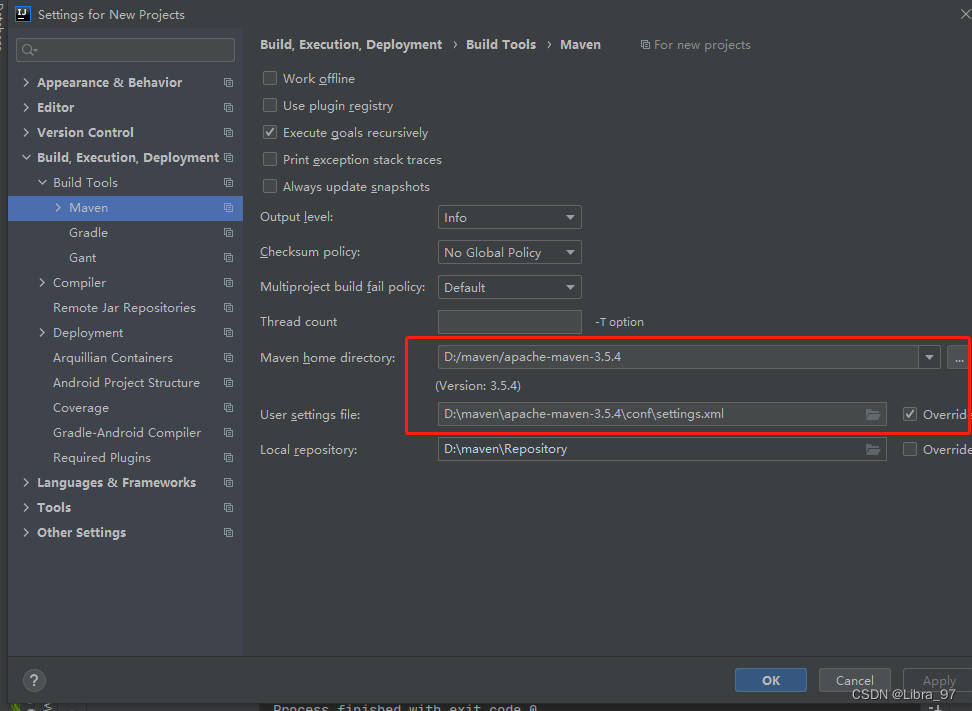Click the project-level icon beside Appearance & Behavior
Image resolution: width=972 pixels, height=711 pixels.
(228, 82)
